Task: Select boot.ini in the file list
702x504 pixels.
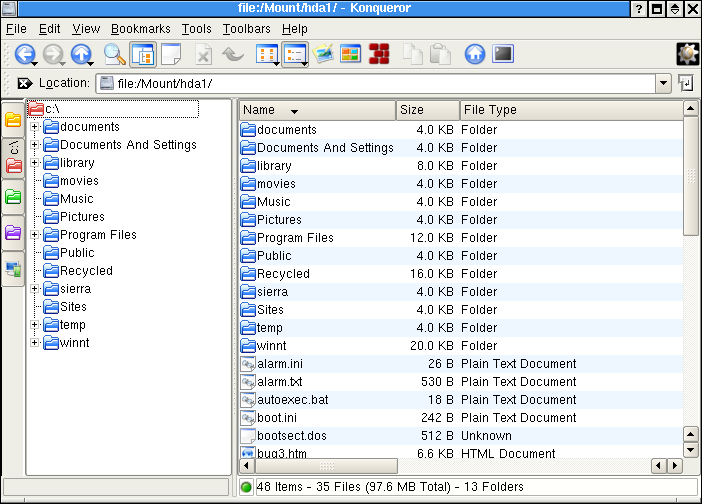Action: pyautogui.click(x=268, y=418)
